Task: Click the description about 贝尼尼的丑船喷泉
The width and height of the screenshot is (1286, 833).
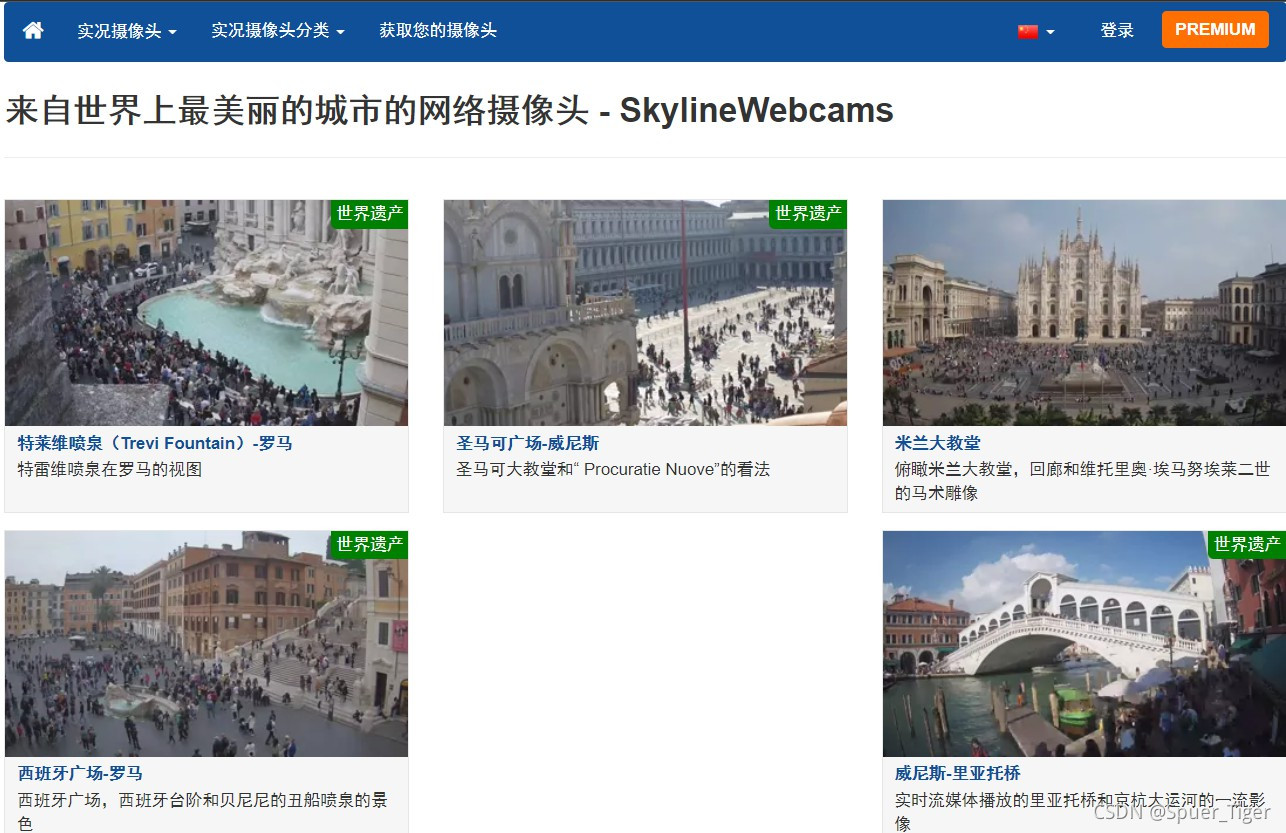Action: (202, 812)
